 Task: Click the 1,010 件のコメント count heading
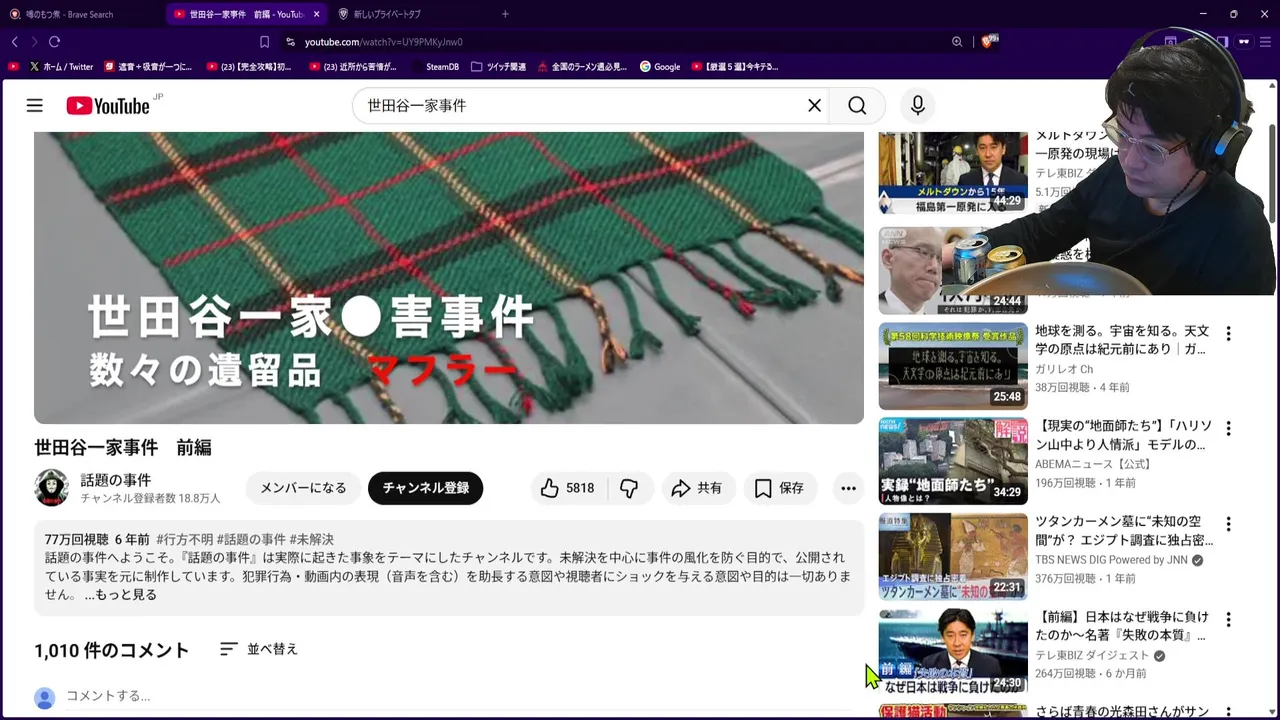click(x=112, y=650)
